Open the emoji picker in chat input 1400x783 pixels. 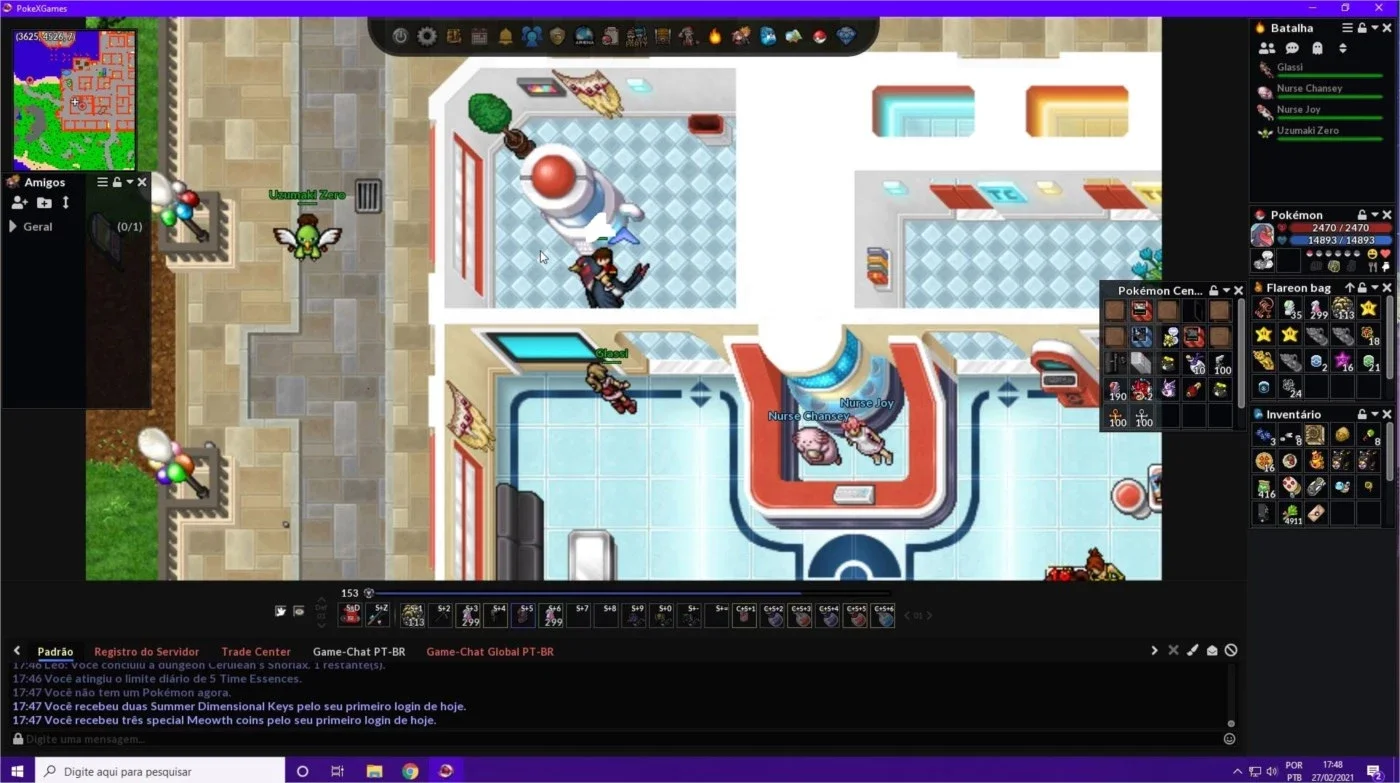click(1229, 739)
